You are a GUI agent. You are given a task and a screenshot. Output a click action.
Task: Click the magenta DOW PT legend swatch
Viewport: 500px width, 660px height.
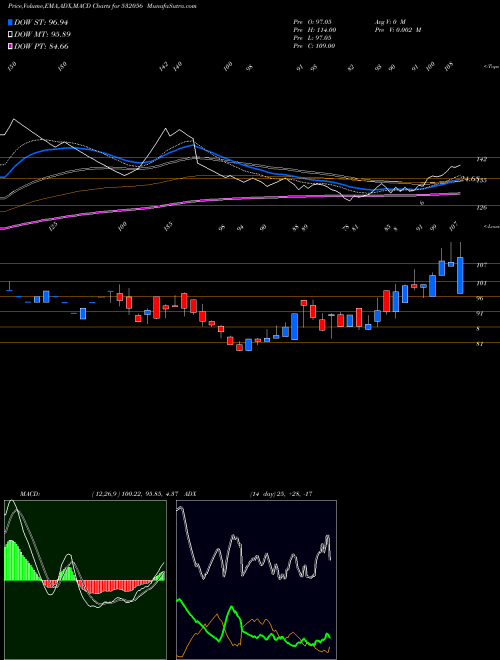10,46
